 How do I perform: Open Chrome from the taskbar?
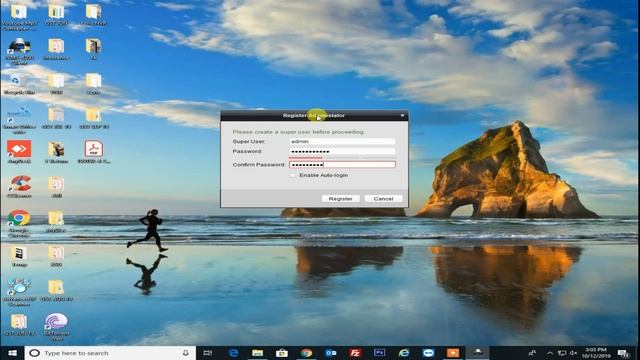[x=306, y=353]
